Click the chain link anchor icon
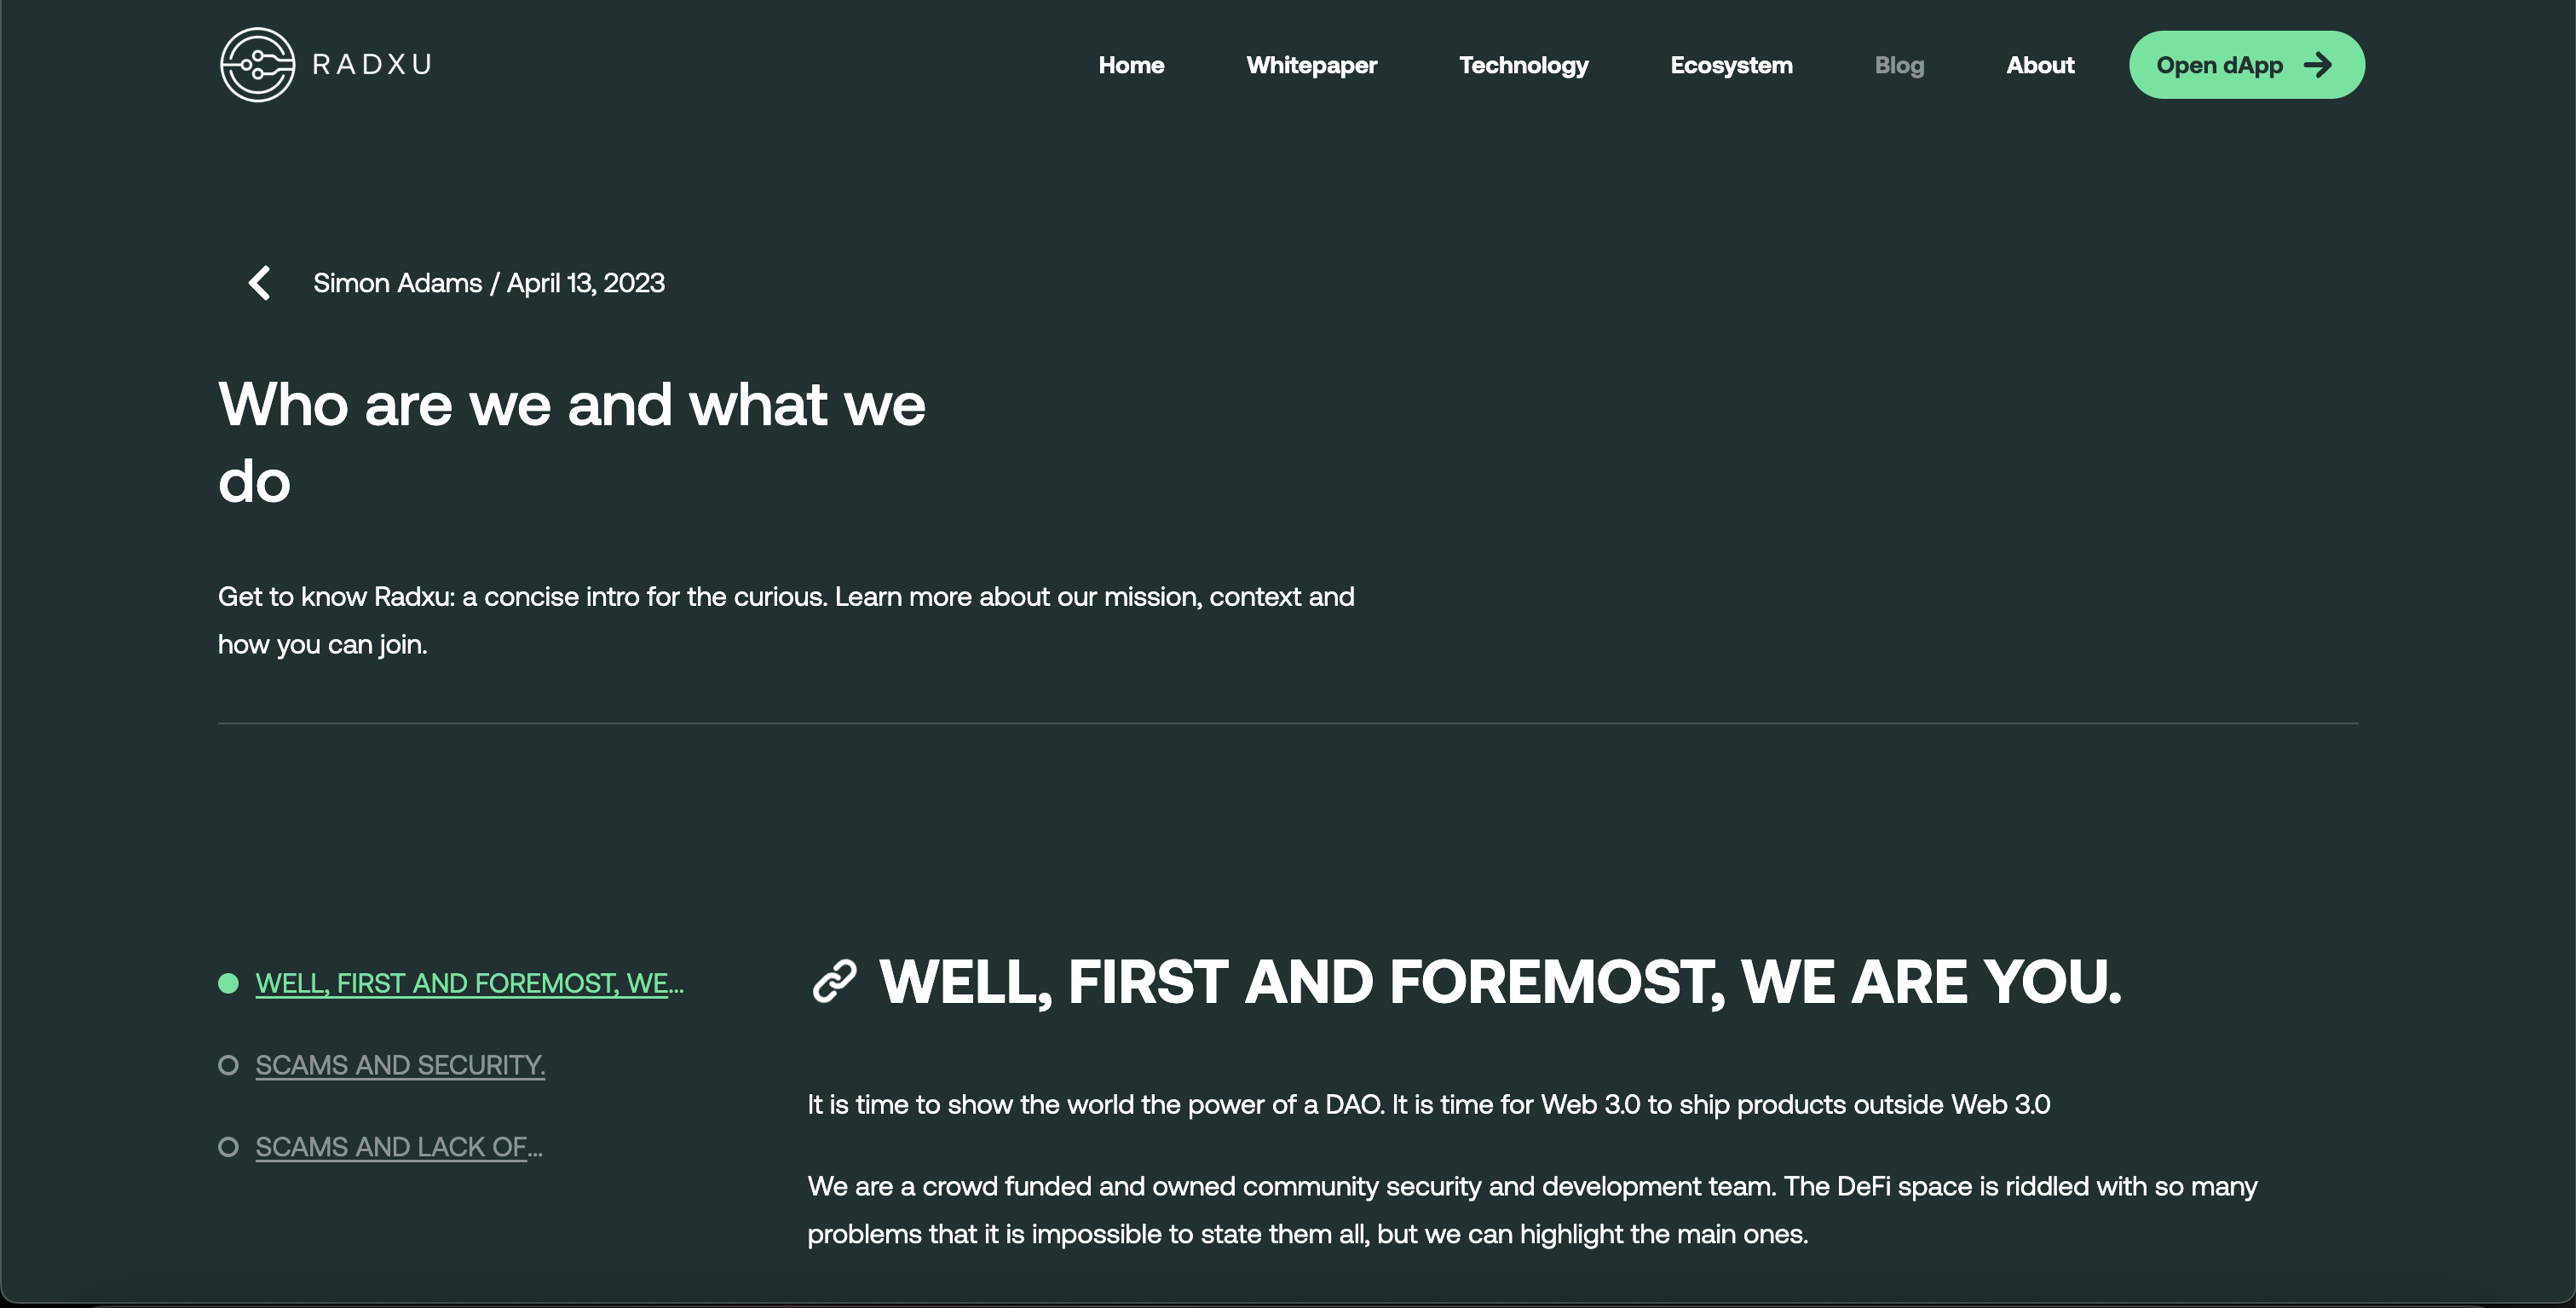 834,981
